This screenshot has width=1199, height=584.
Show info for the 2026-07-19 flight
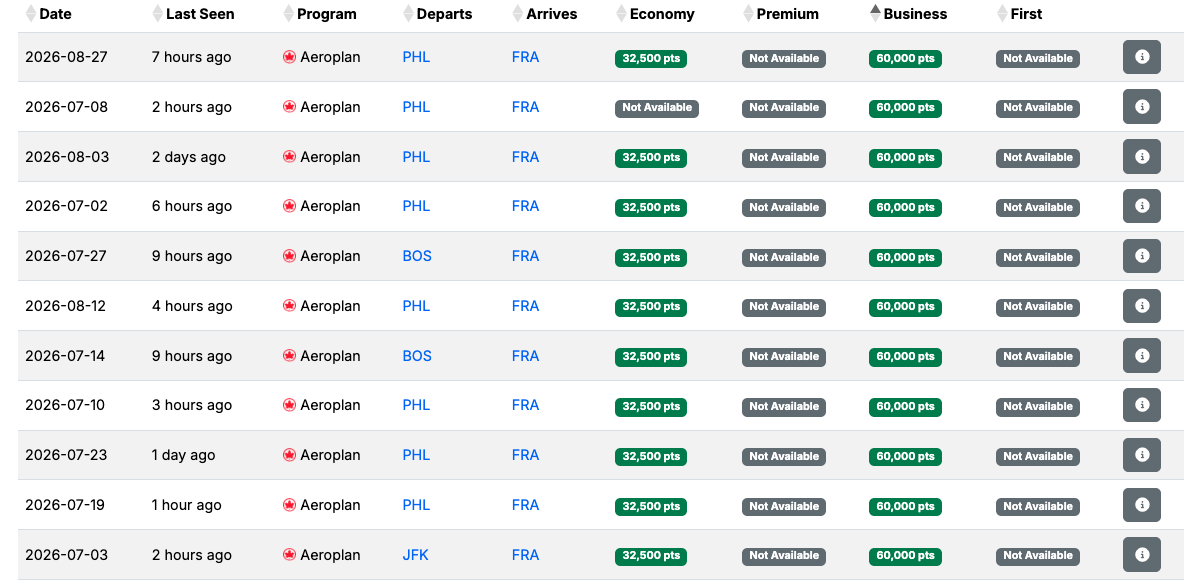click(x=1141, y=505)
